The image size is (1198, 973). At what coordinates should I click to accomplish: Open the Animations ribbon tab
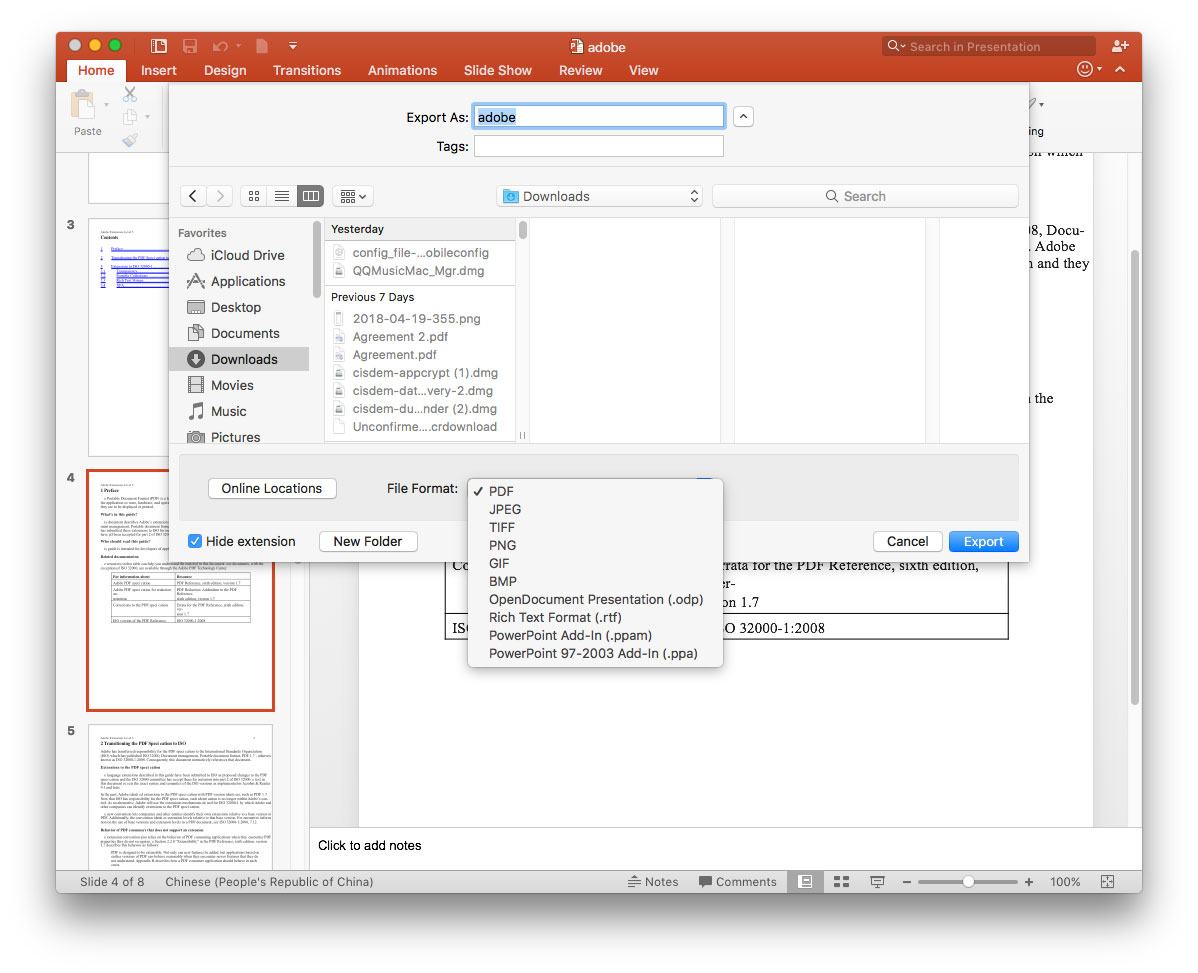click(x=403, y=70)
